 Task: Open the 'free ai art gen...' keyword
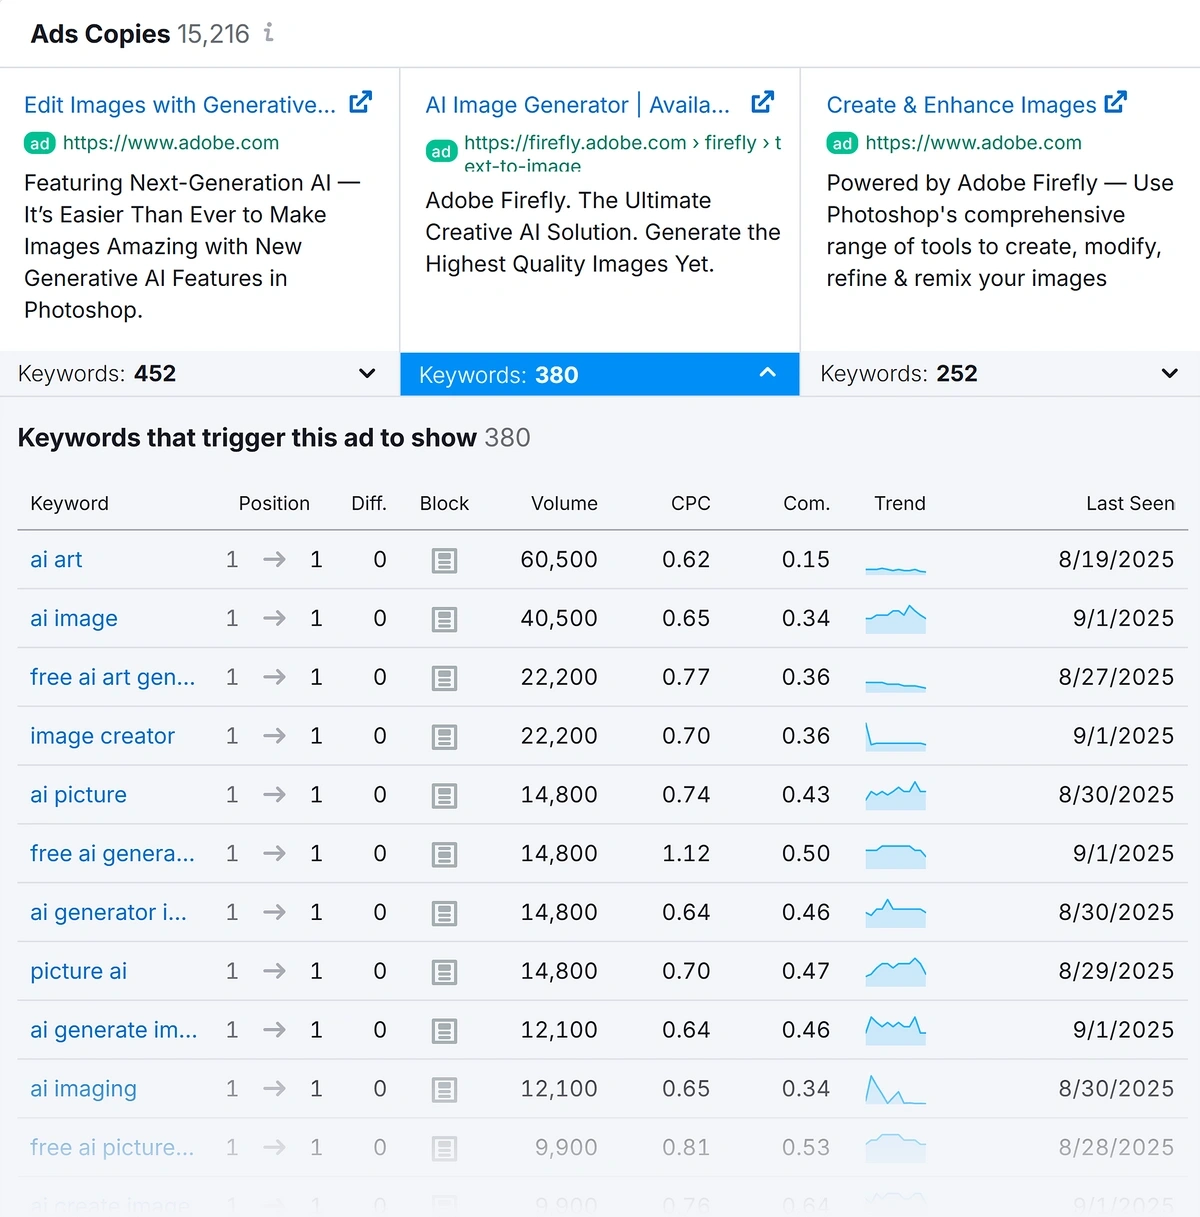click(113, 678)
